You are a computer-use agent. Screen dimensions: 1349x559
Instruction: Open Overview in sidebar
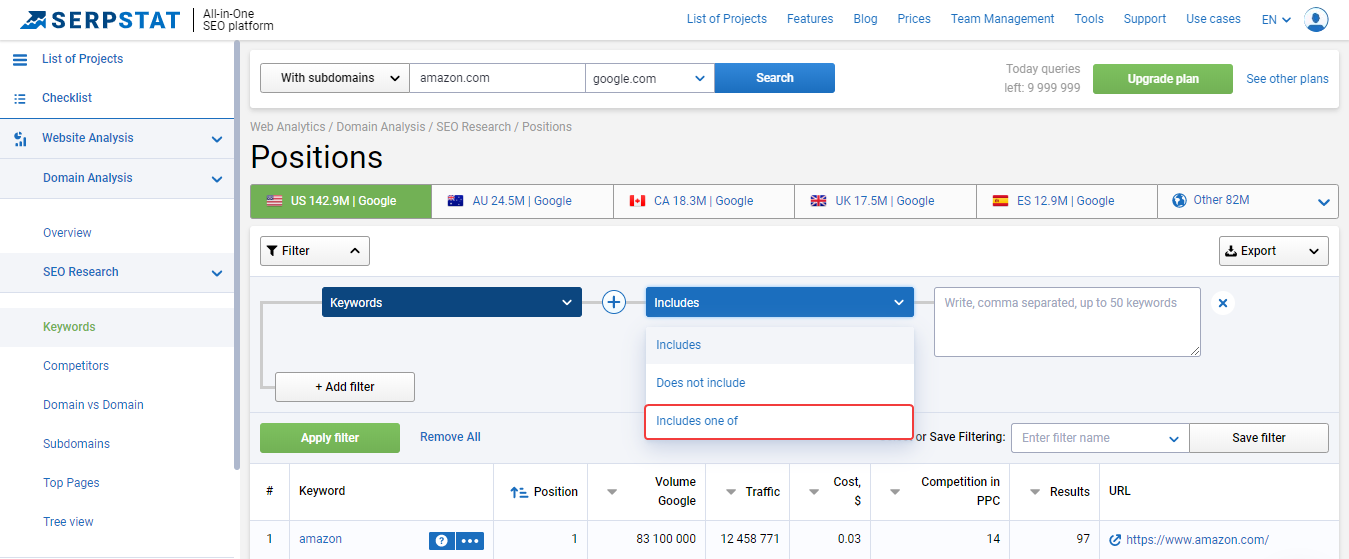(67, 233)
